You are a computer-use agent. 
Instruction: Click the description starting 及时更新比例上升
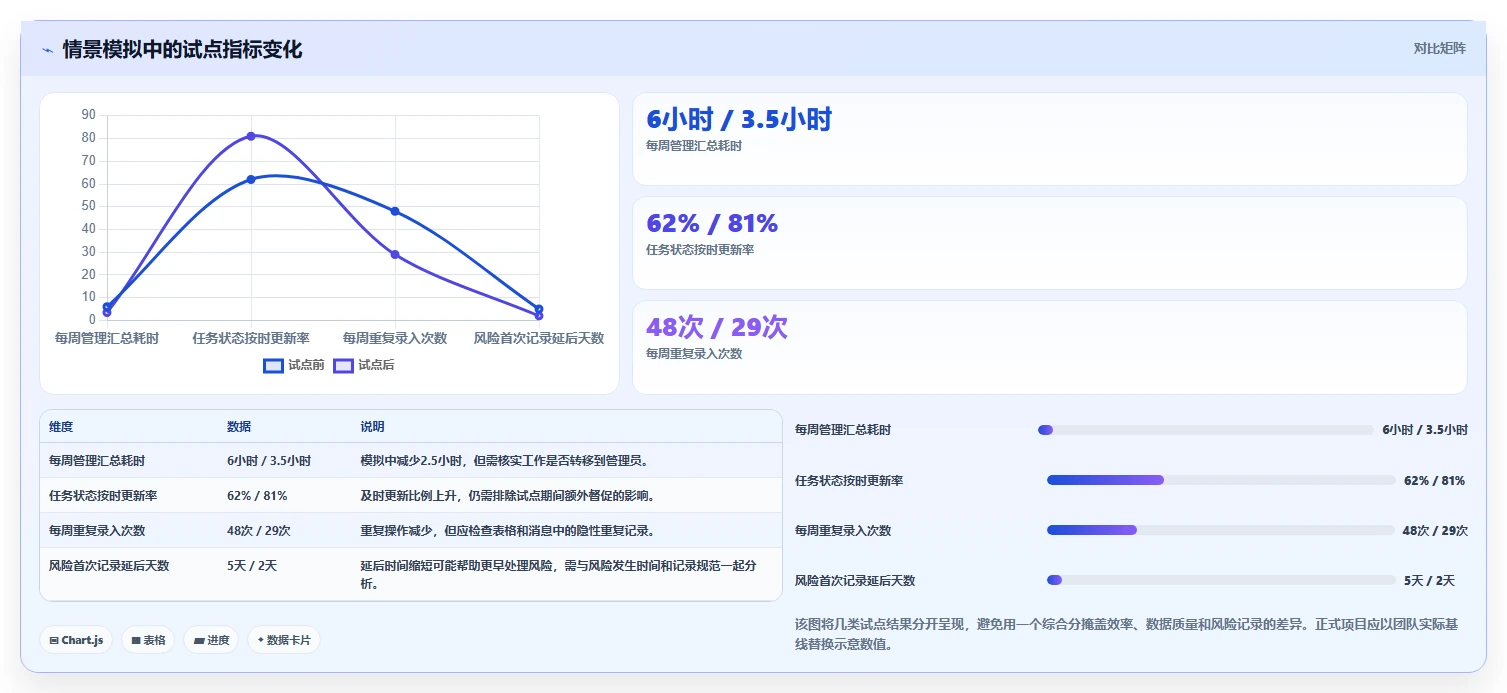pos(508,495)
